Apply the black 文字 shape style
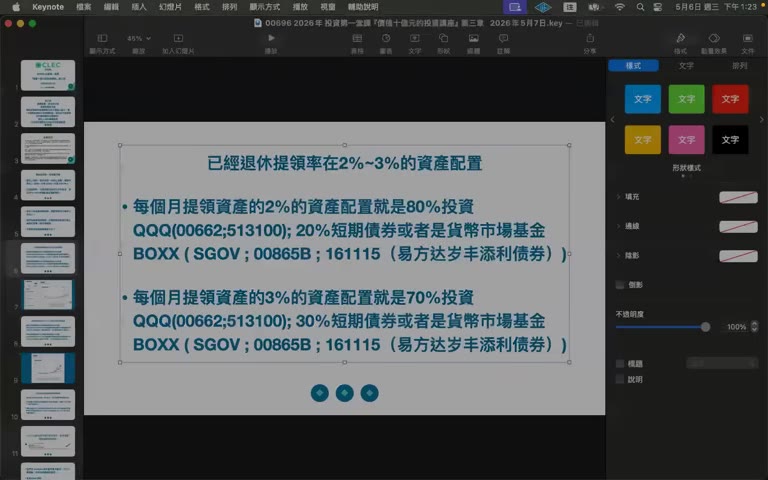This screenshot has width=768, height=480. (x=730, y=140)
